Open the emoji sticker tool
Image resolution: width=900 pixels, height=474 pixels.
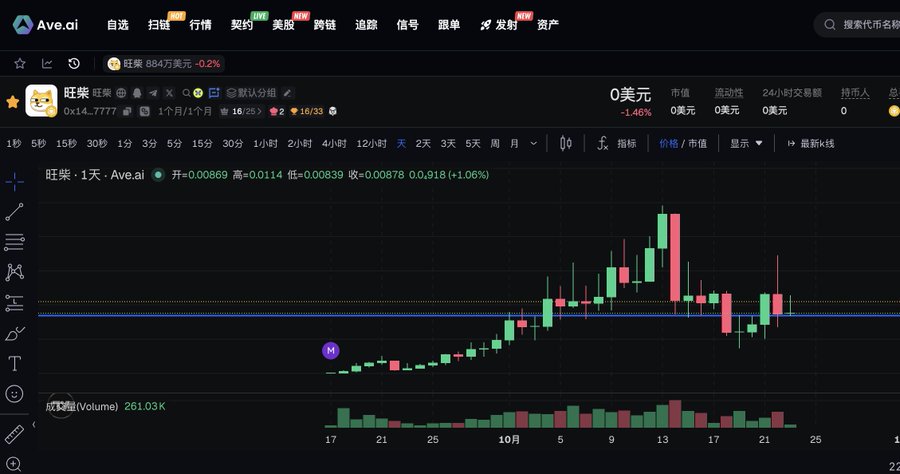coord(14,394)
